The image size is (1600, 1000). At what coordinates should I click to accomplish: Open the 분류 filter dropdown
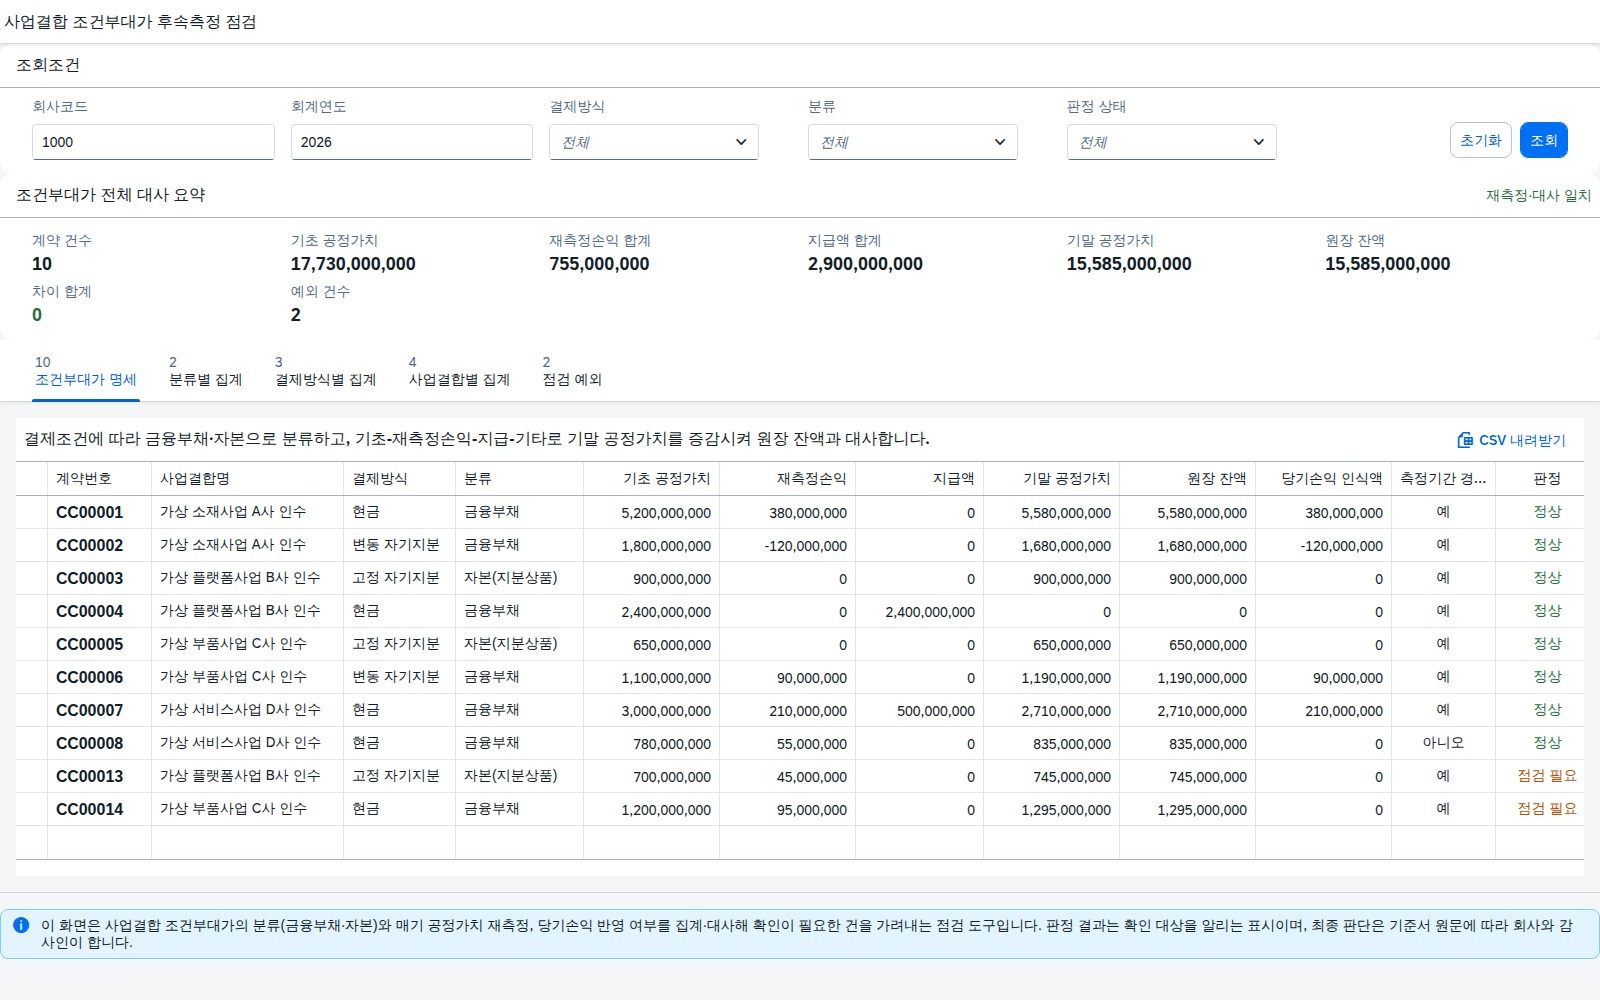(x=913, y=142)
